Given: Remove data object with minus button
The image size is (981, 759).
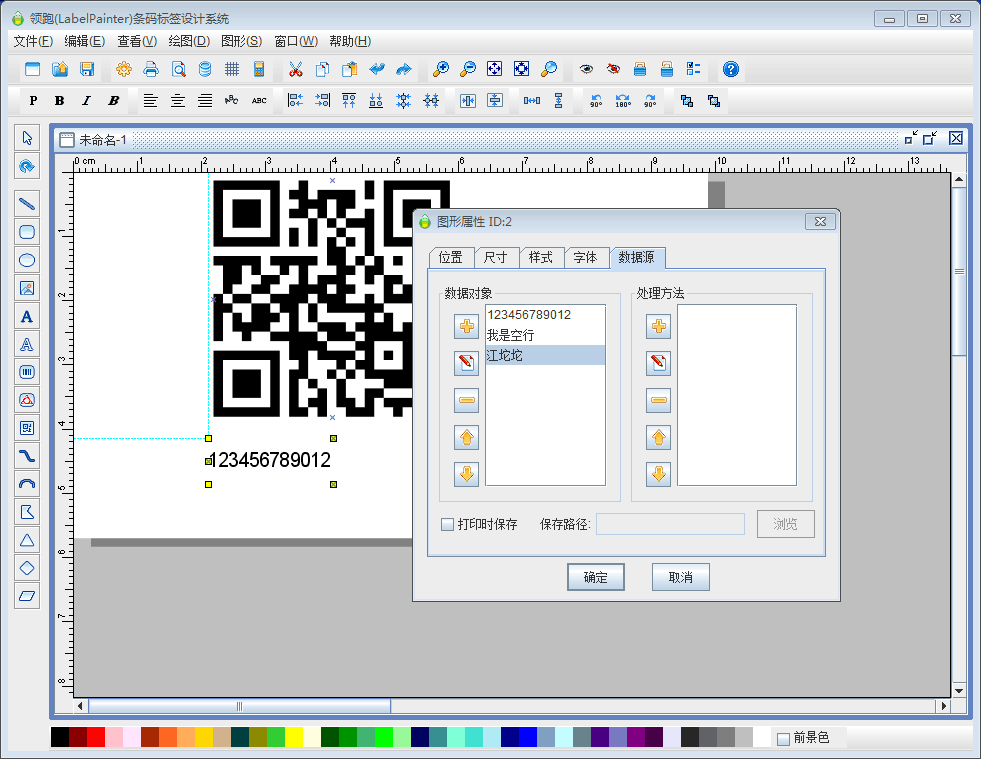Looking at the screenshot, I should (467, 400).
